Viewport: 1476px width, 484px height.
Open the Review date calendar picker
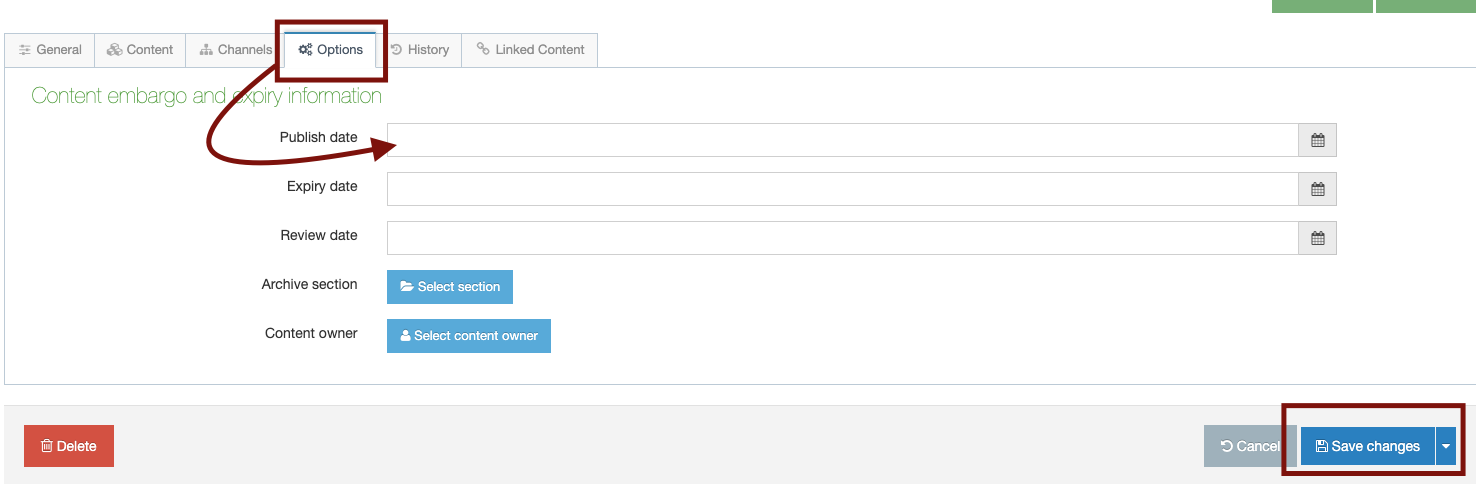1317,239
